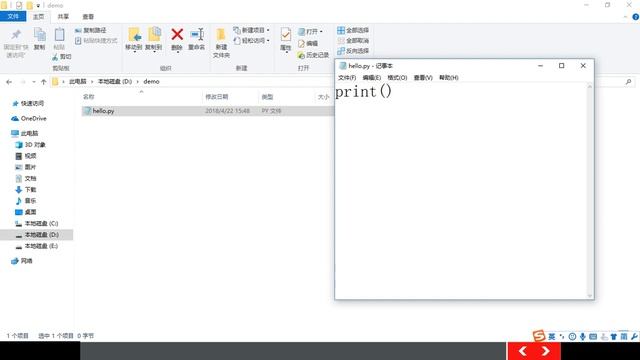Expand the chevron after 此电脑 in the address bar

92,82
